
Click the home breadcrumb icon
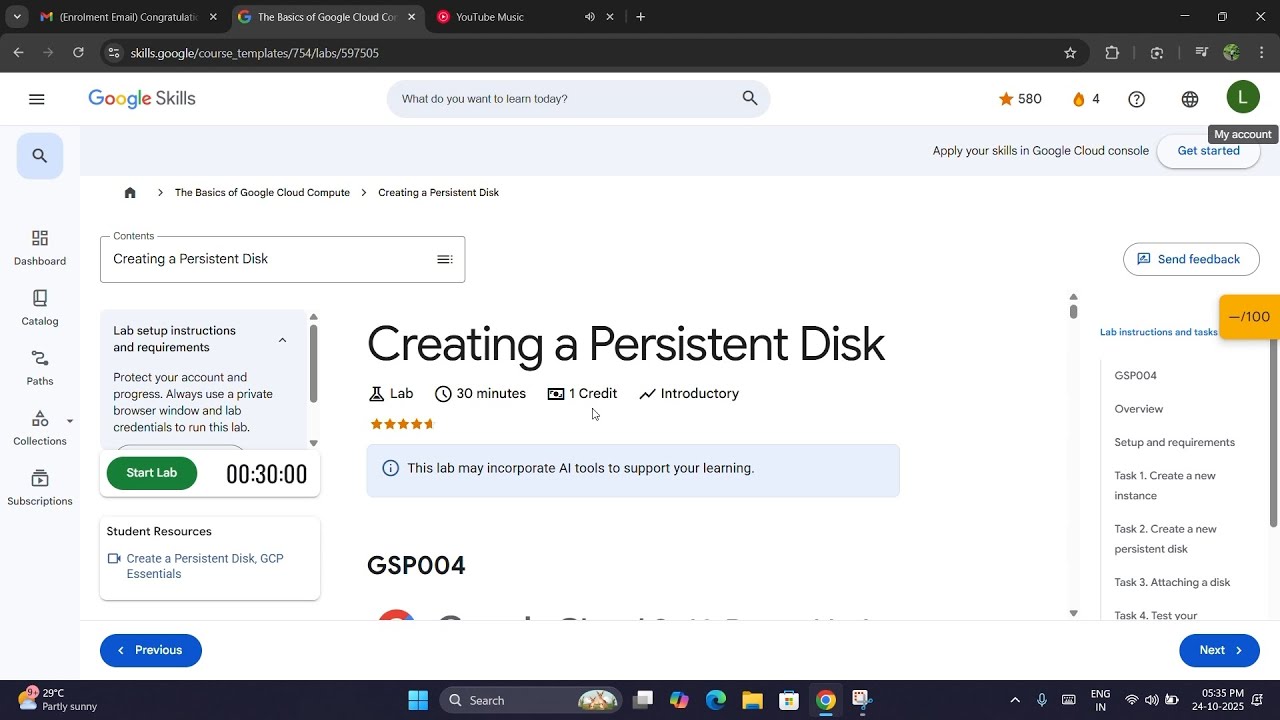(x=130, y=193)
